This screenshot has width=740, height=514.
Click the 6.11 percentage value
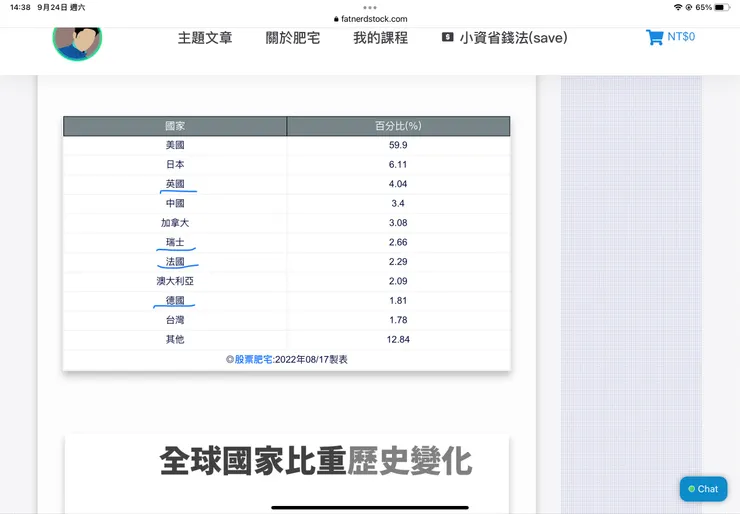pos(398,165)
